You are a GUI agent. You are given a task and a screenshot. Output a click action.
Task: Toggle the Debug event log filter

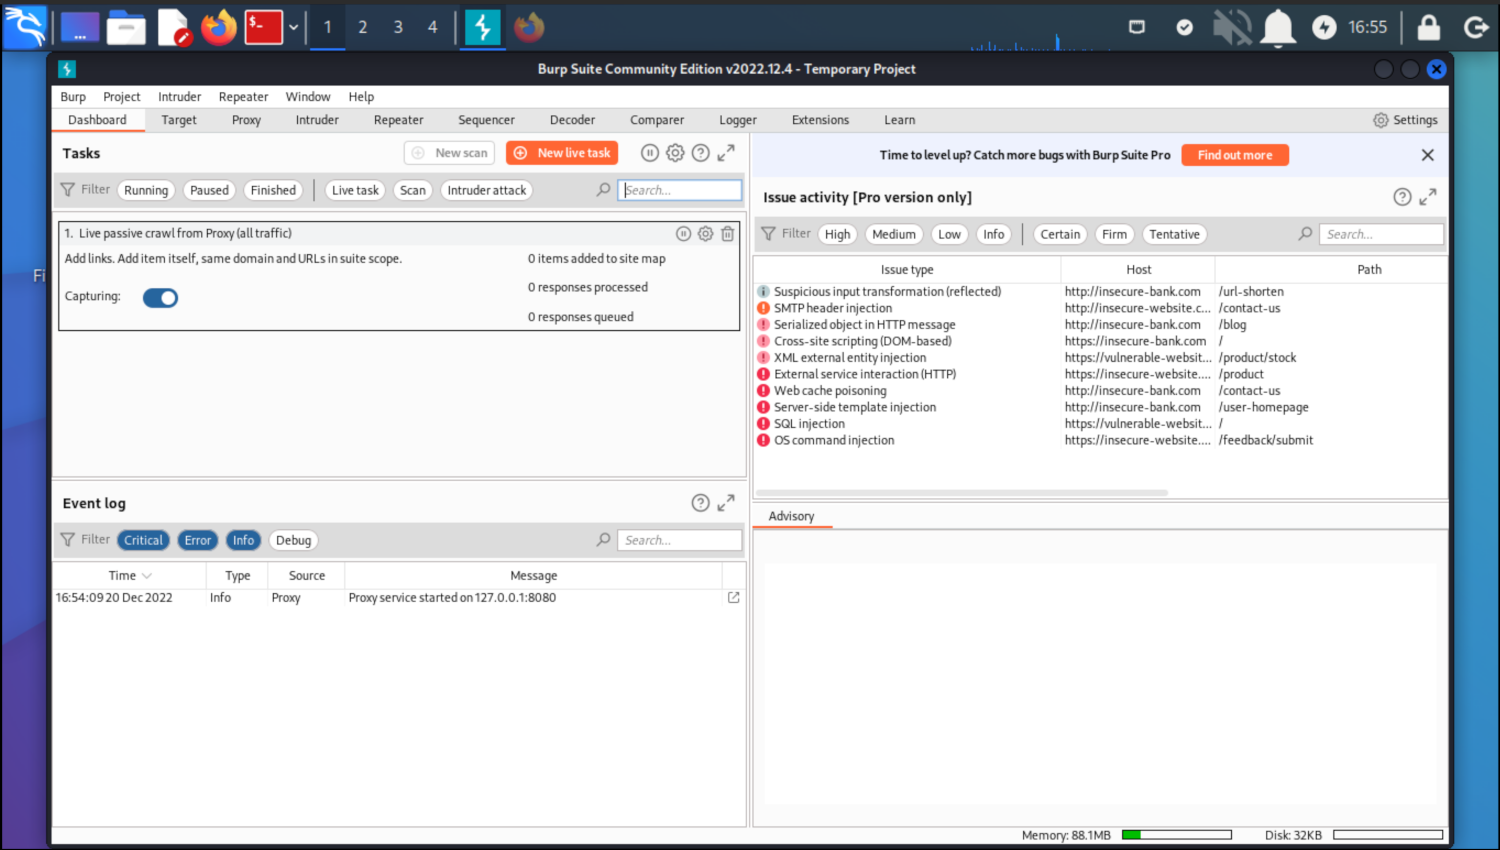point(294,540)
